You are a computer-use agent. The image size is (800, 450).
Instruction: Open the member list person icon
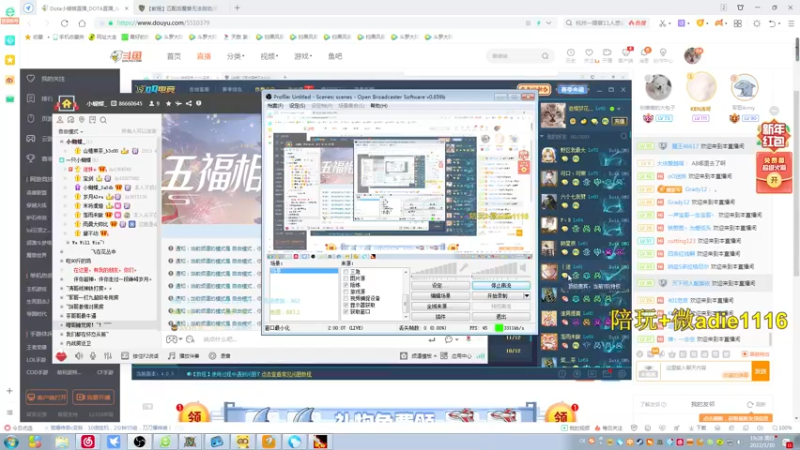(x=60, y=120)
